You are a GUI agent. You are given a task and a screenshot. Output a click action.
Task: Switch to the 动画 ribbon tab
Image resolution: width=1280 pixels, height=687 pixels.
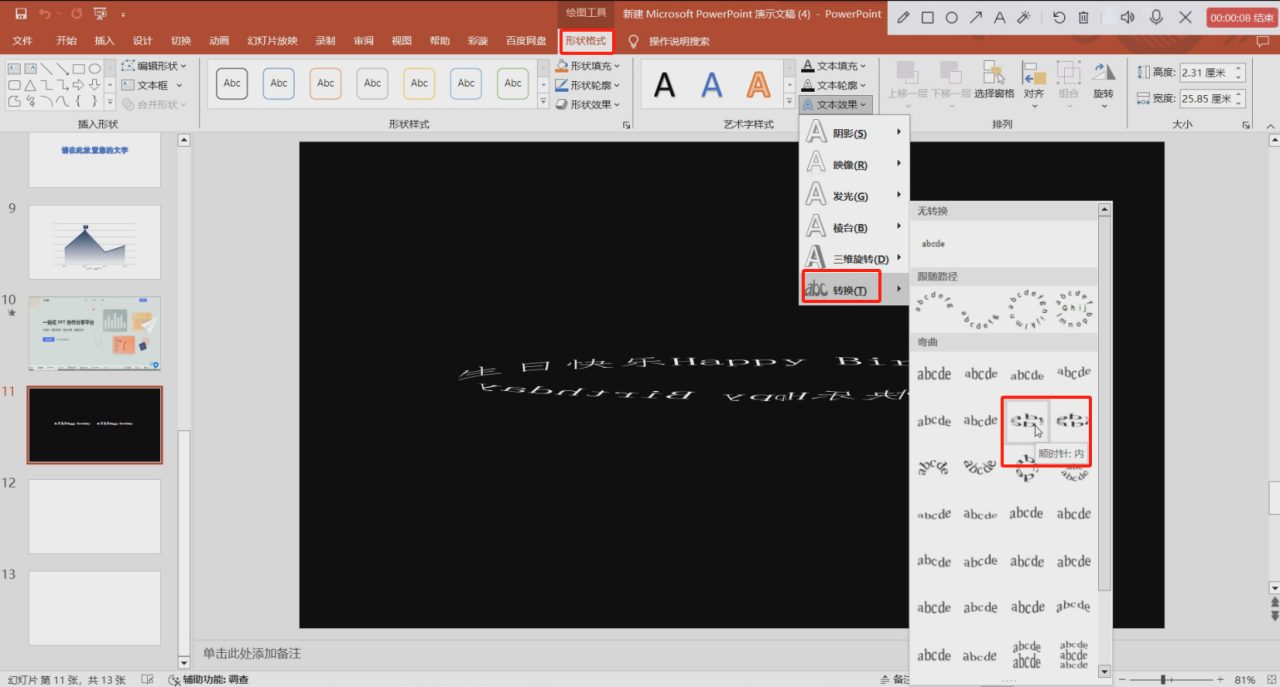pos(218,40)
